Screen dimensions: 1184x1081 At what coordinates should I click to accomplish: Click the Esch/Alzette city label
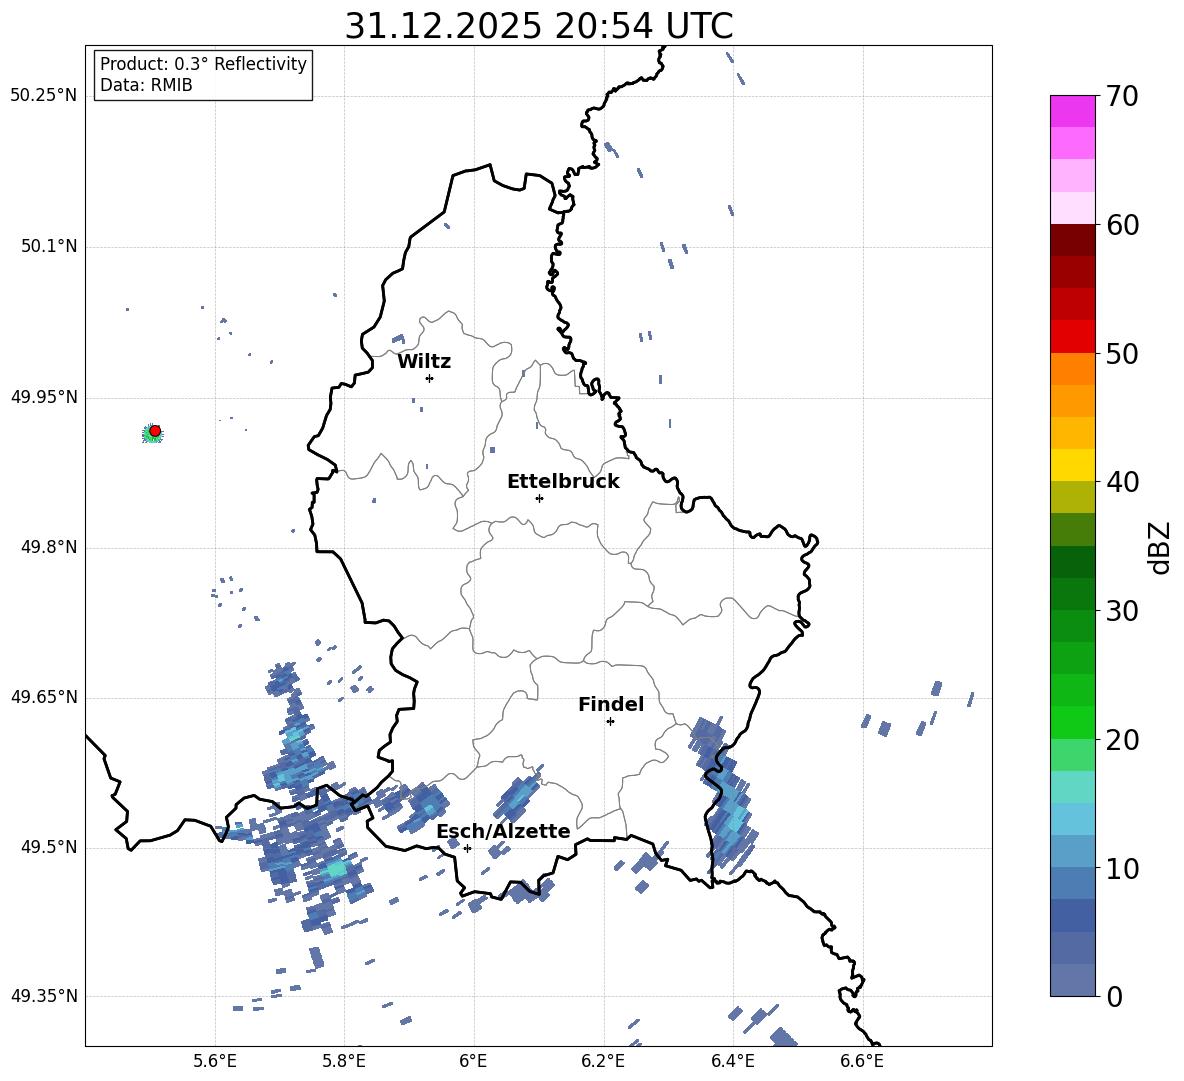pos(504,831)
